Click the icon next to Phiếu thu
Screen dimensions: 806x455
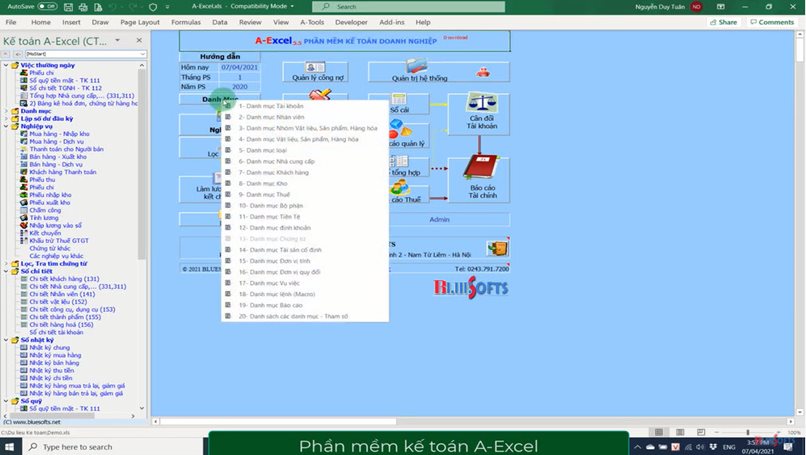pyautogui.click(x=24, y=179)
